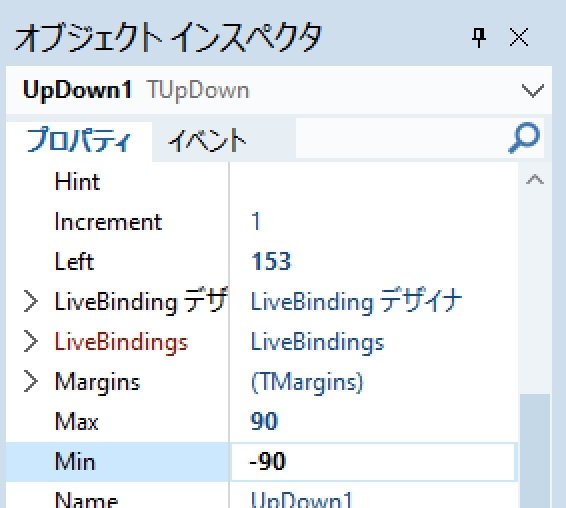
Task: Click the vertical scrollbar thumb
Action: (535, 451)
